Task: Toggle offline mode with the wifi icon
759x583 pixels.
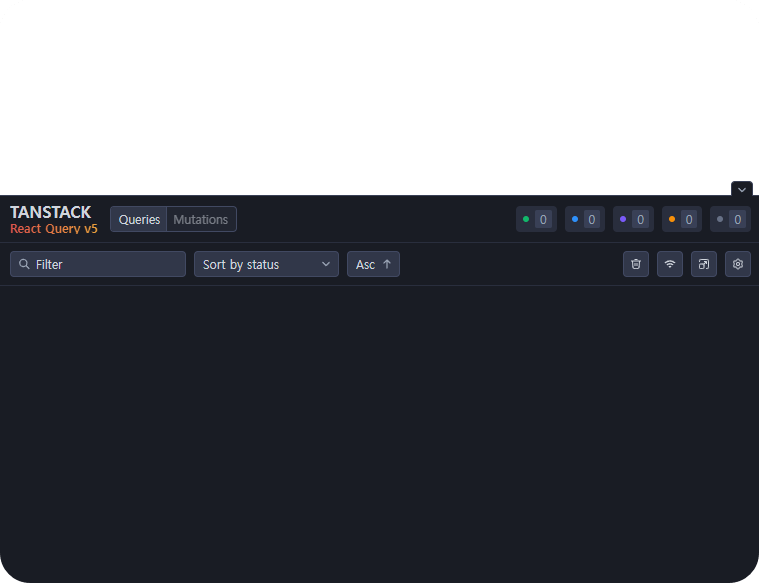Action: coord(669,264)
